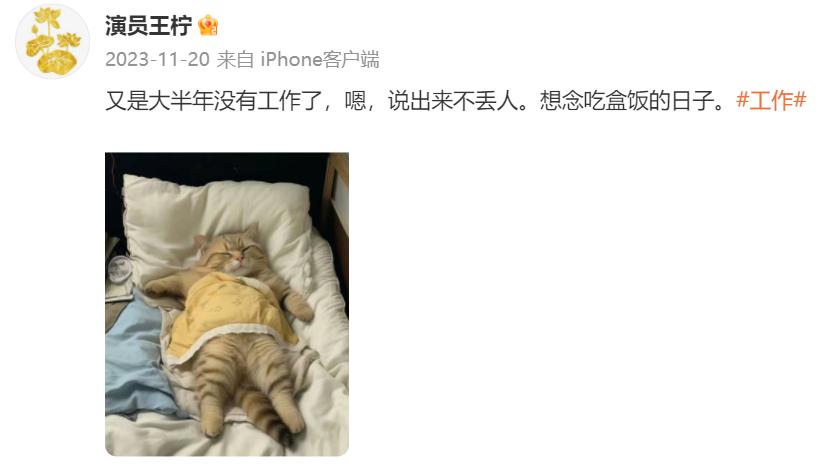Click the small round object beside the pillow
The image size is (822, 467).
pyautogui.click(x=120, y=269)
